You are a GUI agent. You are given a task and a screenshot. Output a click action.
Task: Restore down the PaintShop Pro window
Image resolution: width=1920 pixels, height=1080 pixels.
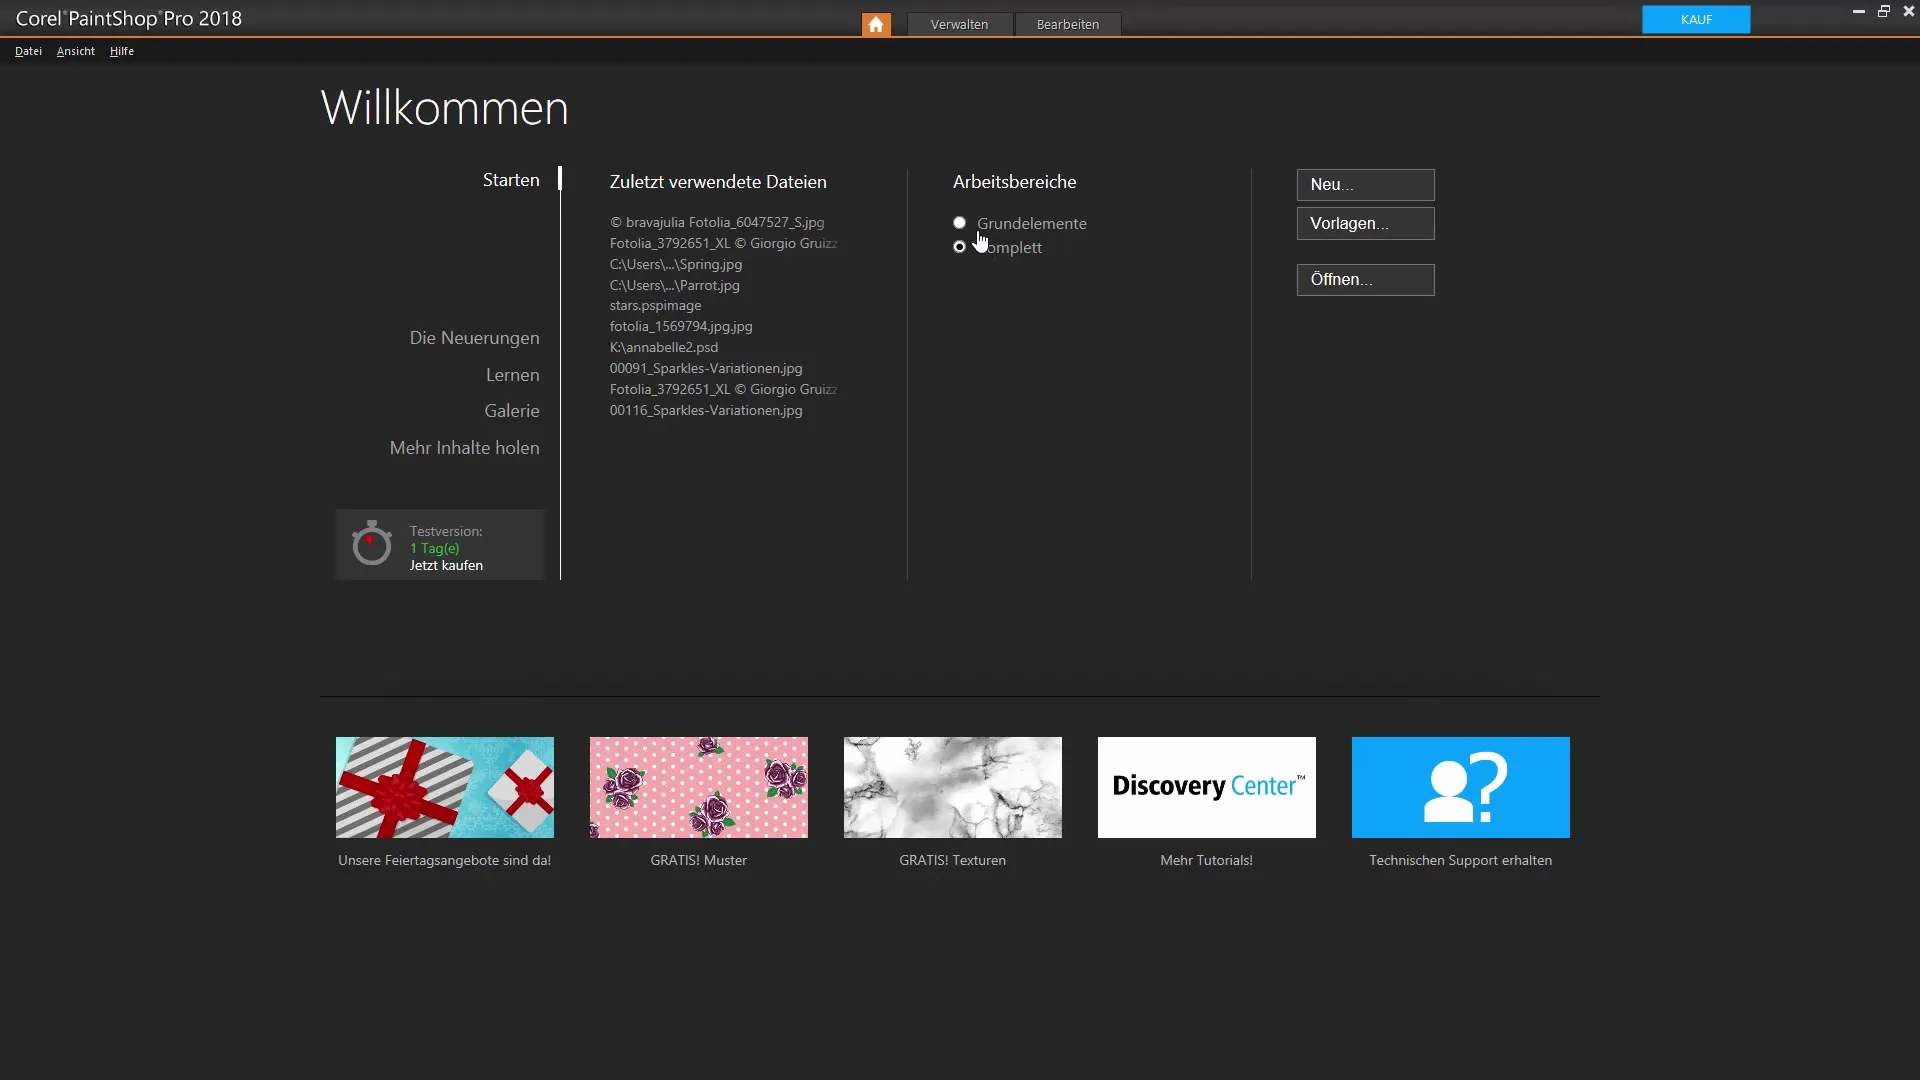pos(1884,11)
